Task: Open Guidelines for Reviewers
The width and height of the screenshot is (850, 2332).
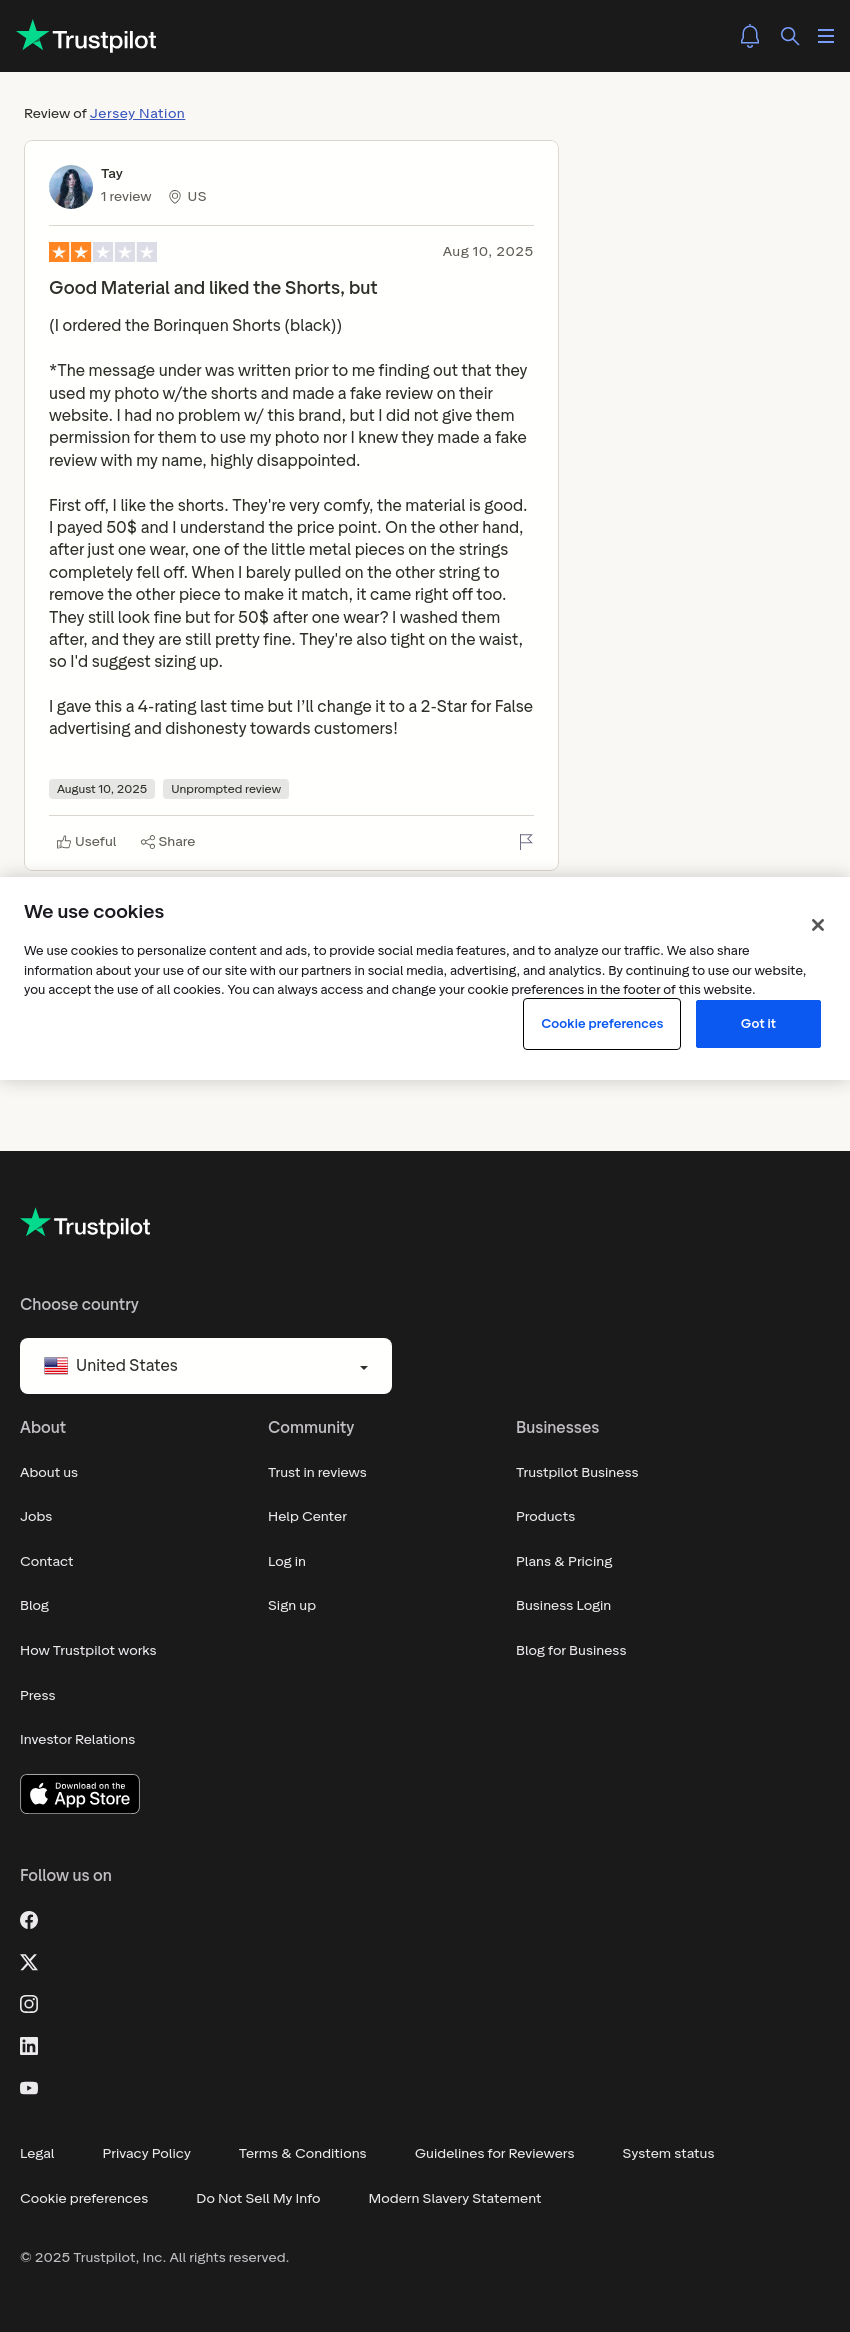Action: 495,2154
